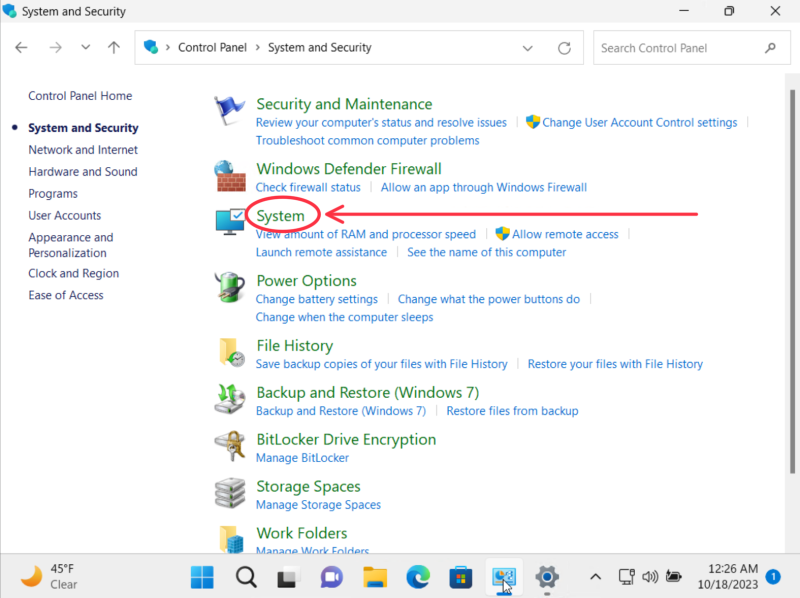
Task: Open the weather widget showing 45°F Clear
Action: point(48,577)
